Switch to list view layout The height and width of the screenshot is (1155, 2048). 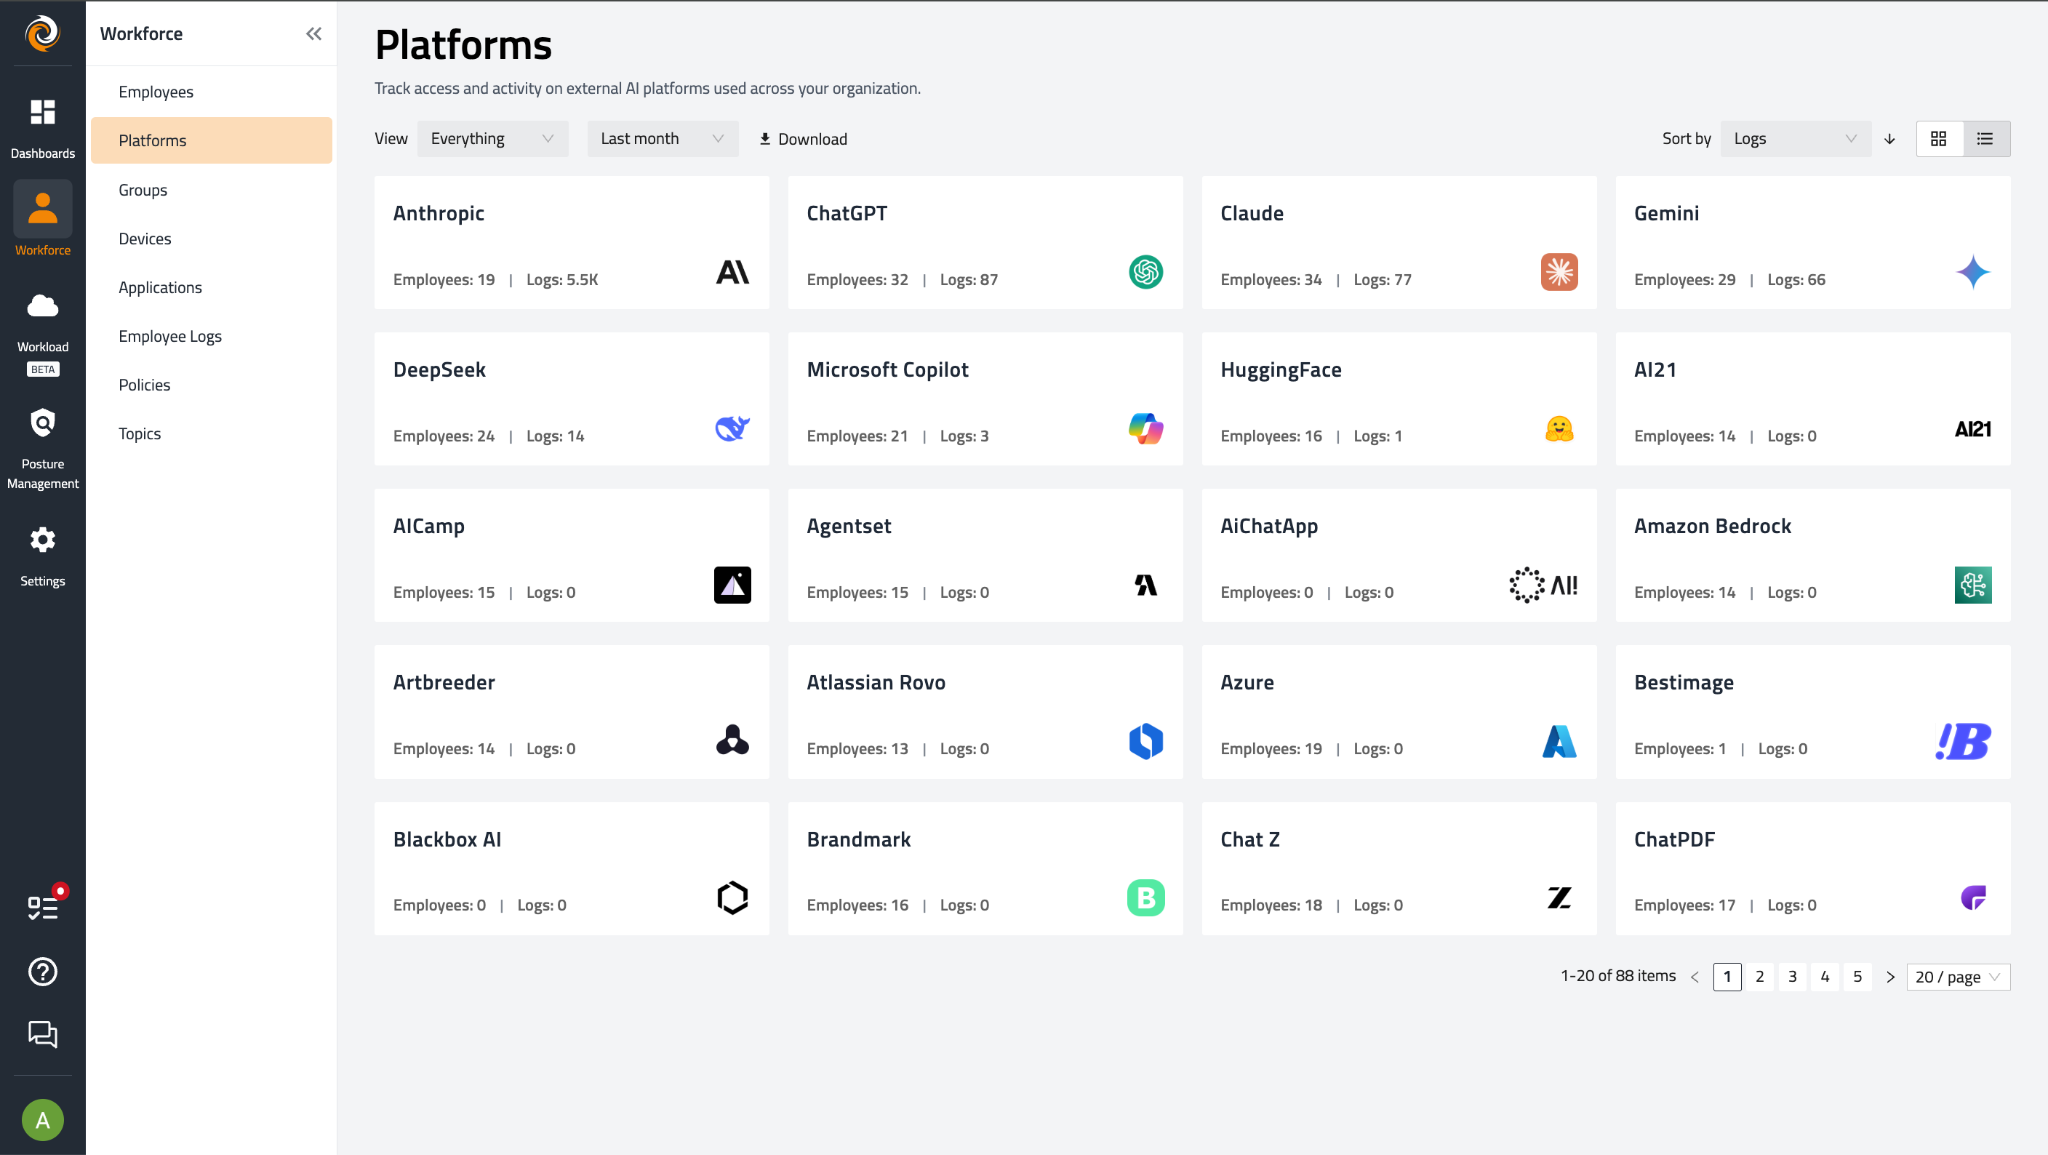(x=1986, y=139)
